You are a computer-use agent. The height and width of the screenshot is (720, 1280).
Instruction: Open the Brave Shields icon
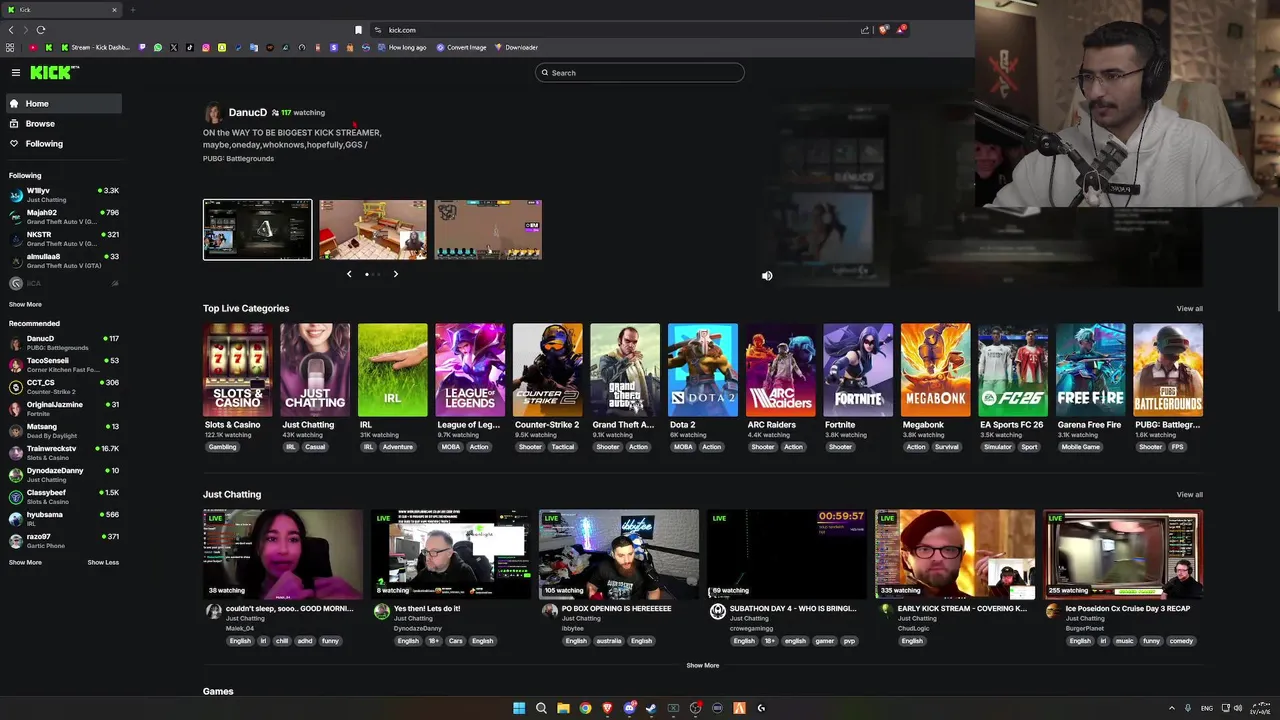click(x=884, y=30)
